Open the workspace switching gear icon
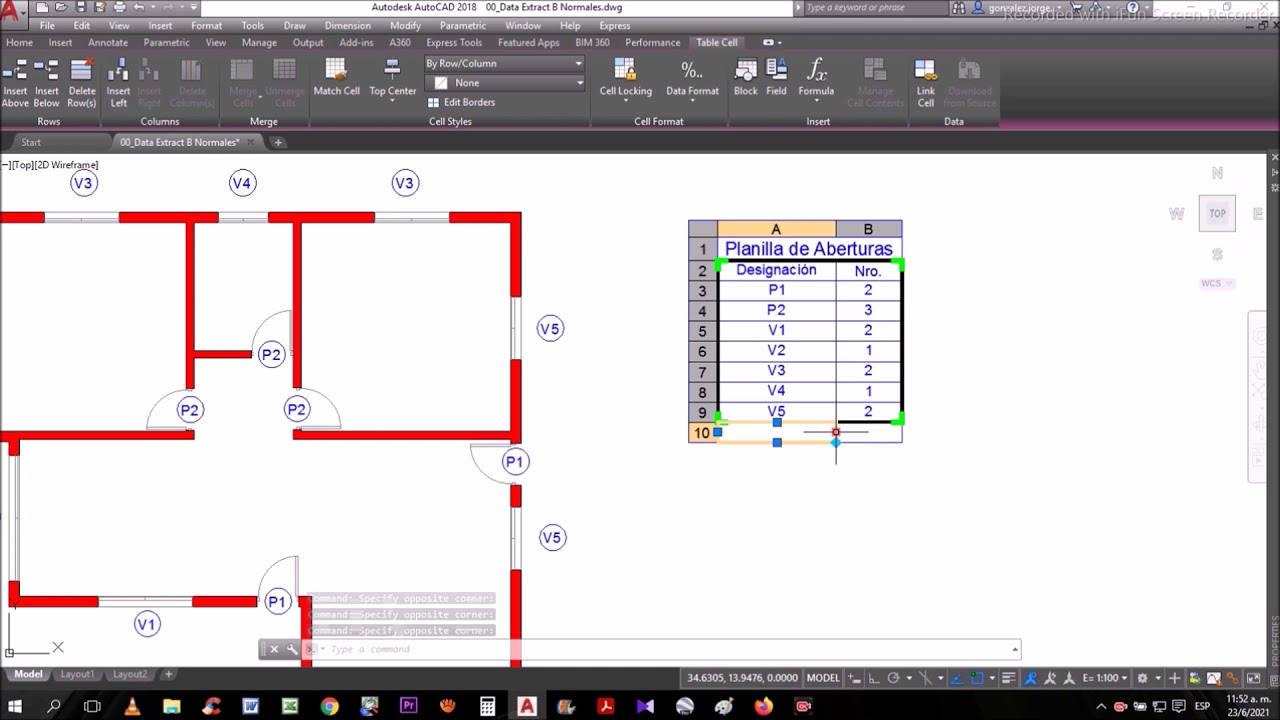Screen dimensions: 1280x720 [x=1142, y=678]
